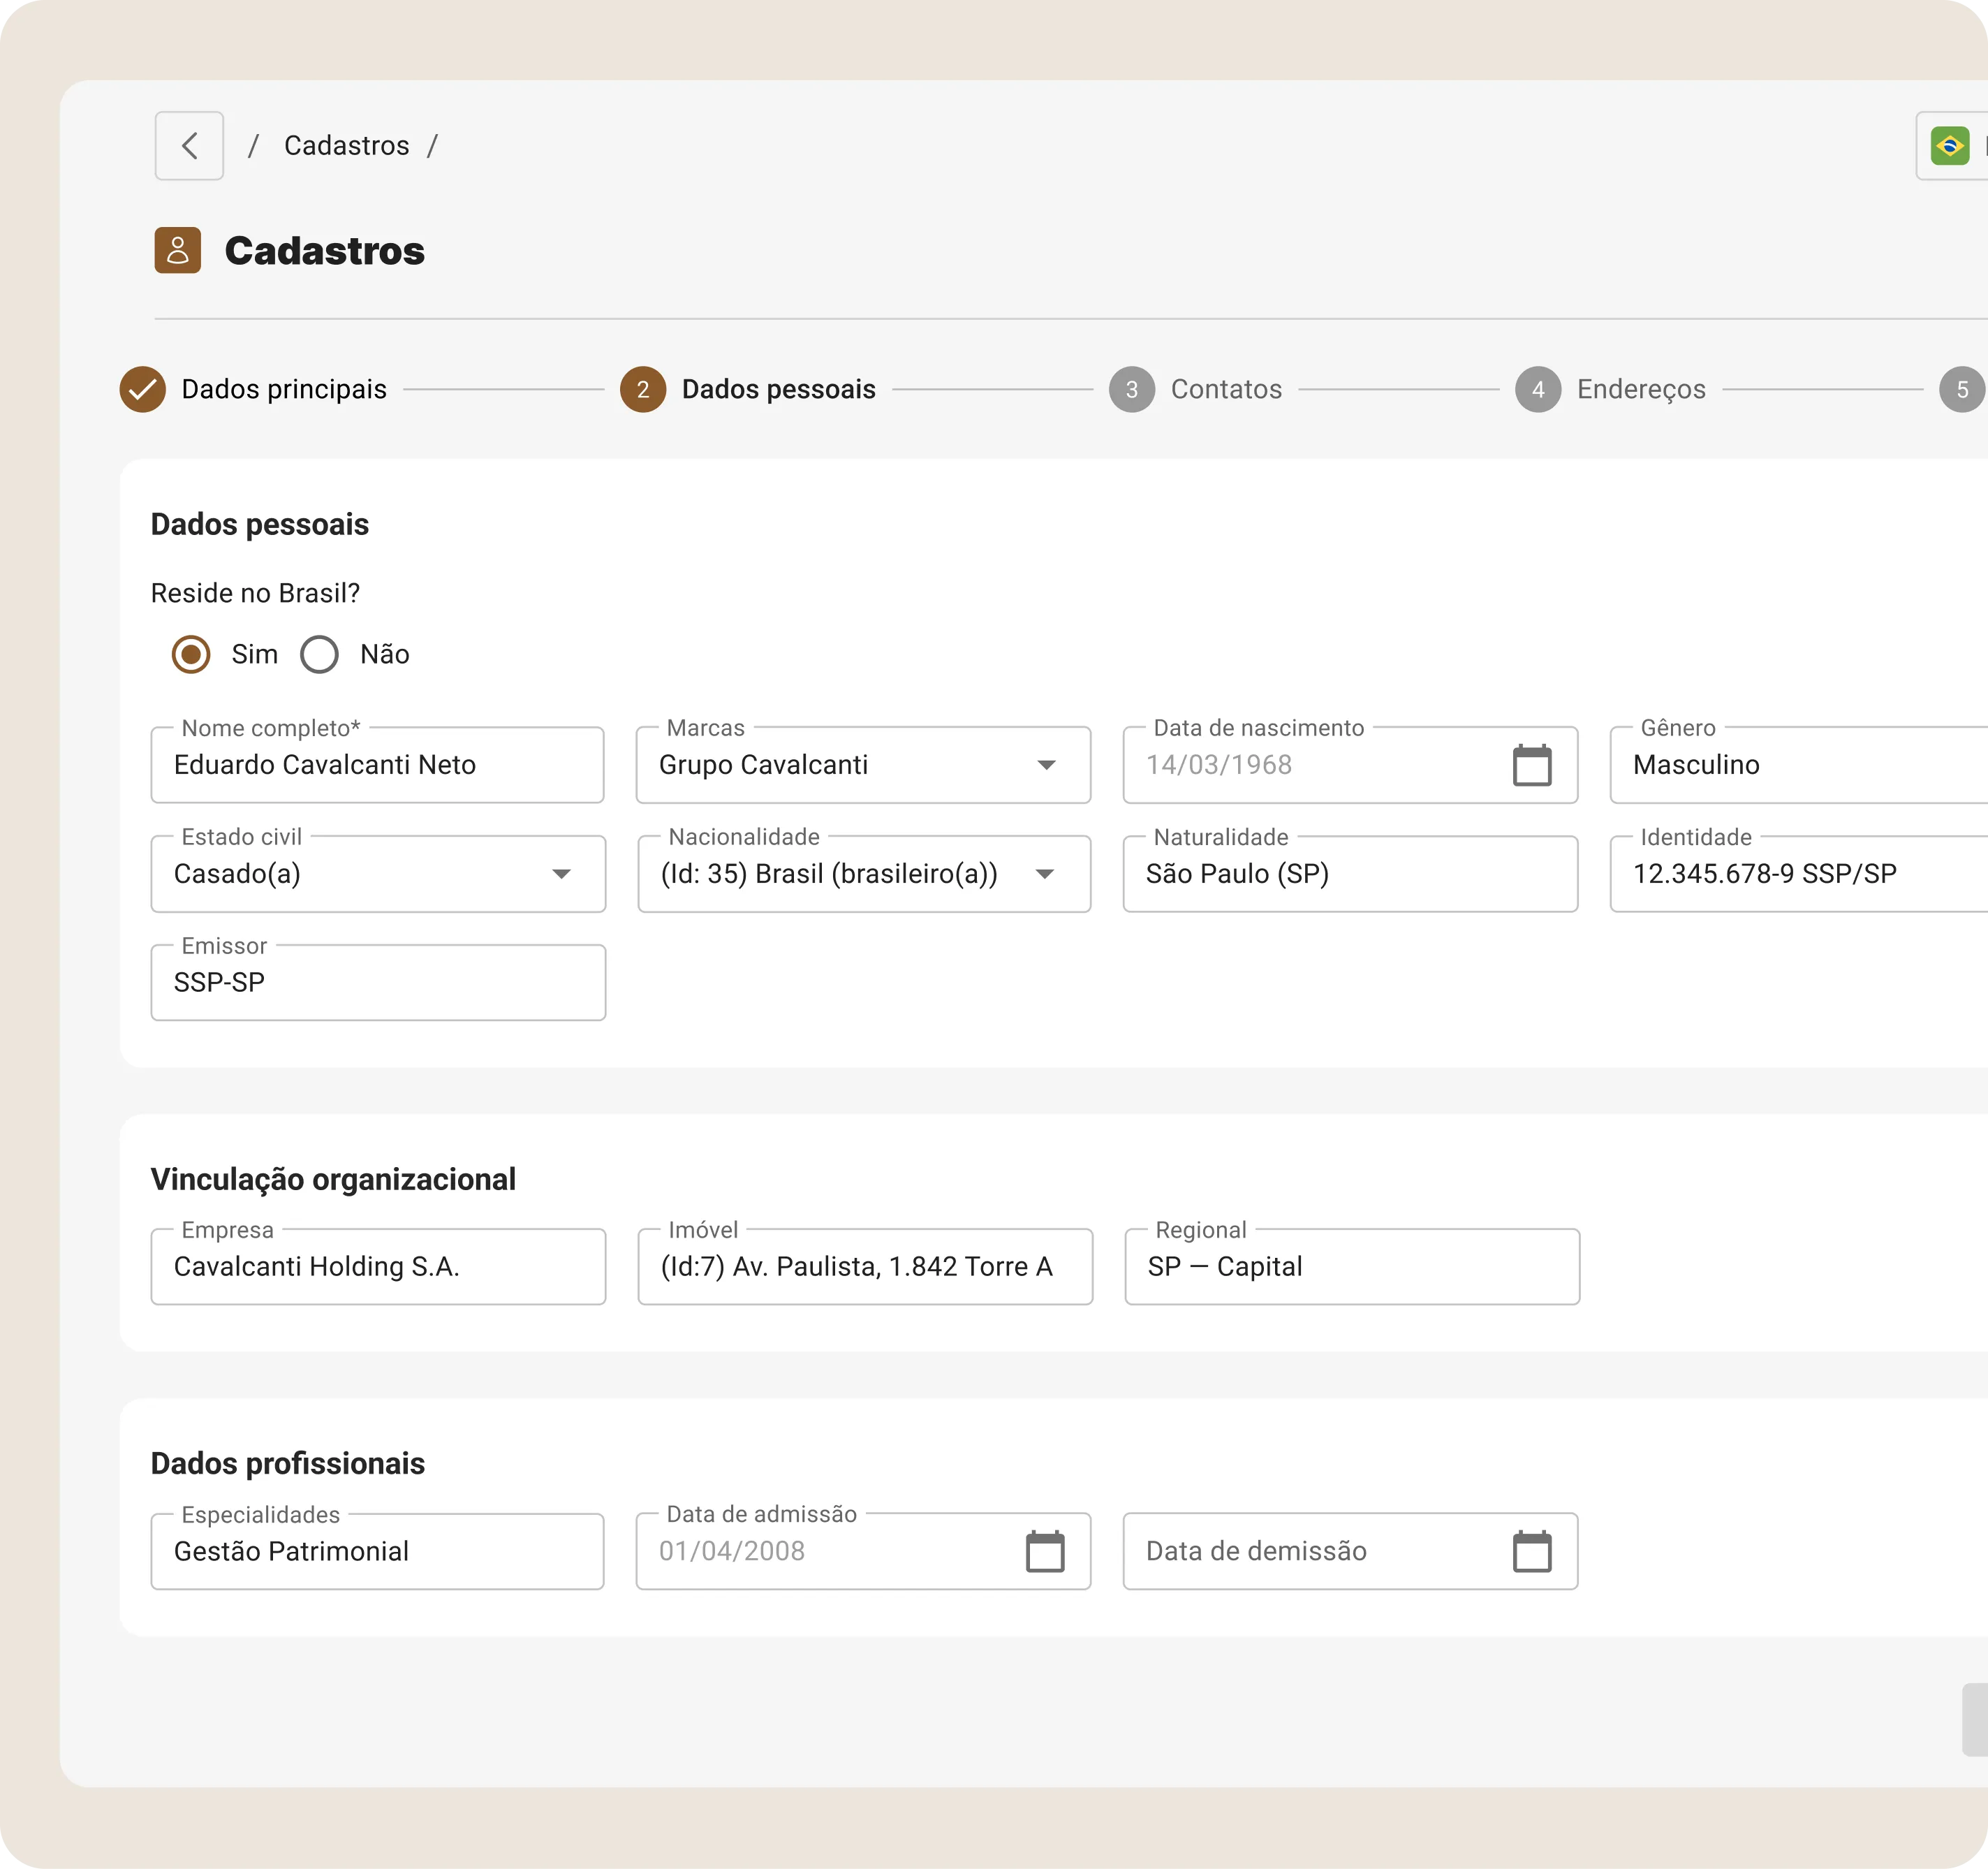This screenshot has width=1988, height=1869.
Task: Open the Nacionalidade dropdown arrow
Action: point(1045,874)
